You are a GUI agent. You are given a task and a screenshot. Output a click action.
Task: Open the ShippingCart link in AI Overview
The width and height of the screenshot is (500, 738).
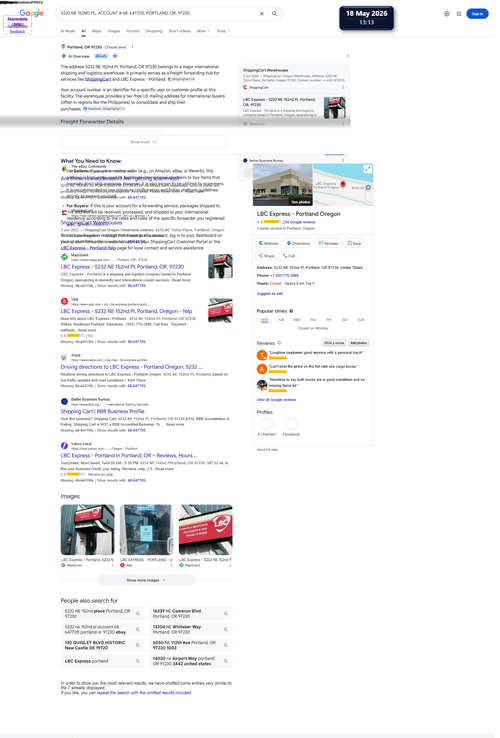pyautogui.click(x=98, y=80)
